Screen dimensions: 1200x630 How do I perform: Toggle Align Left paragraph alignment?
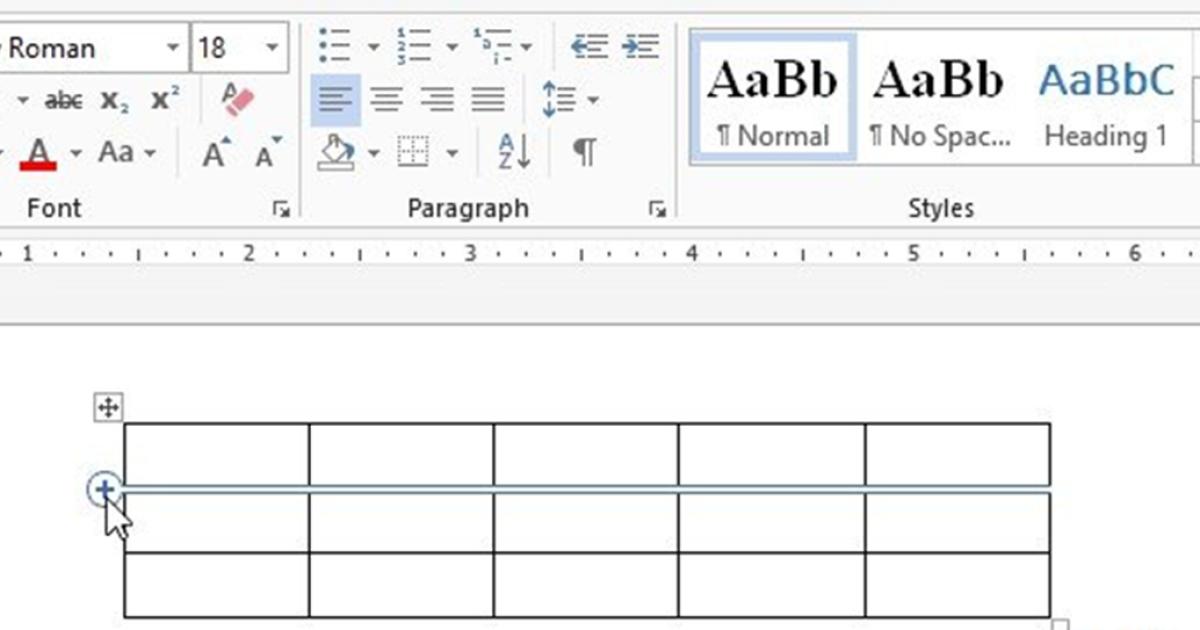336,100
